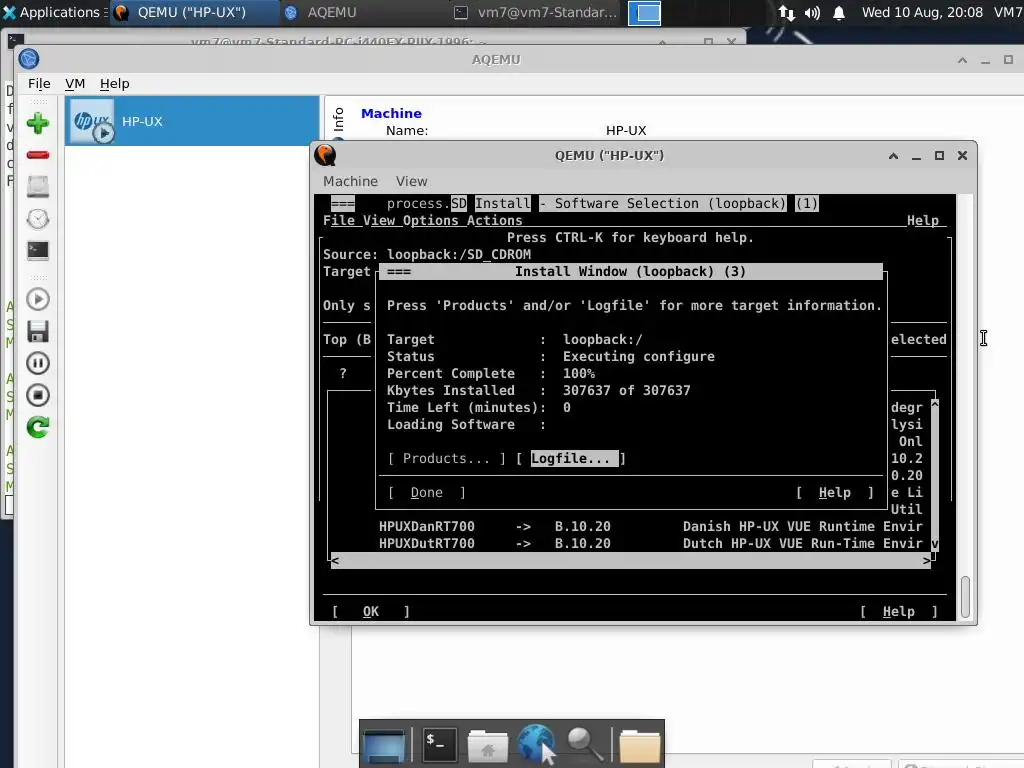Open the View menu in QEMU window

411,181
